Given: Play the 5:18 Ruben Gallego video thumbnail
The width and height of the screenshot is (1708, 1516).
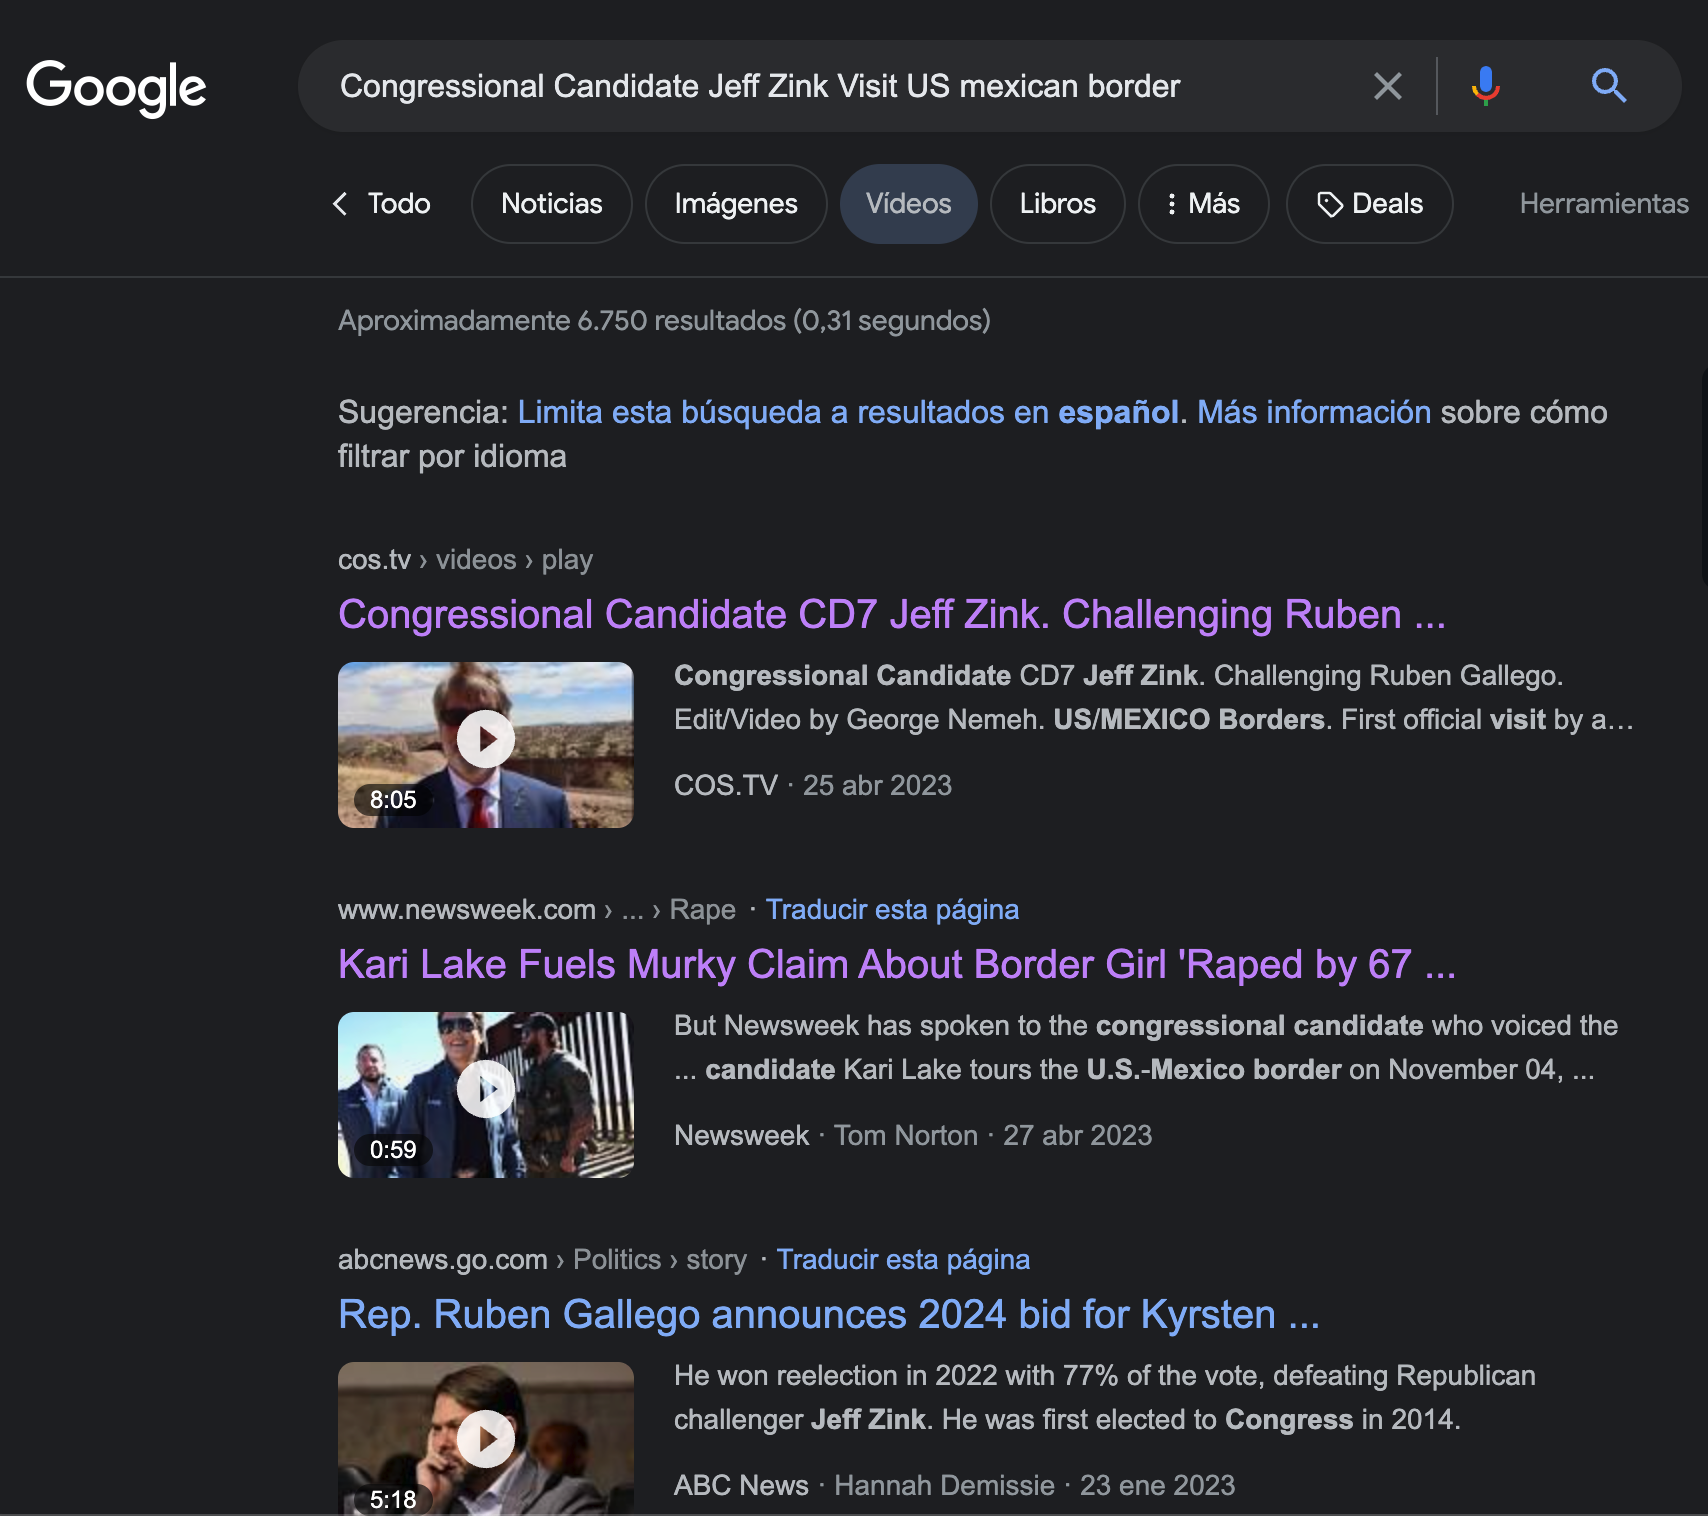Looking at the screenshot, I should coord(486,1439).
